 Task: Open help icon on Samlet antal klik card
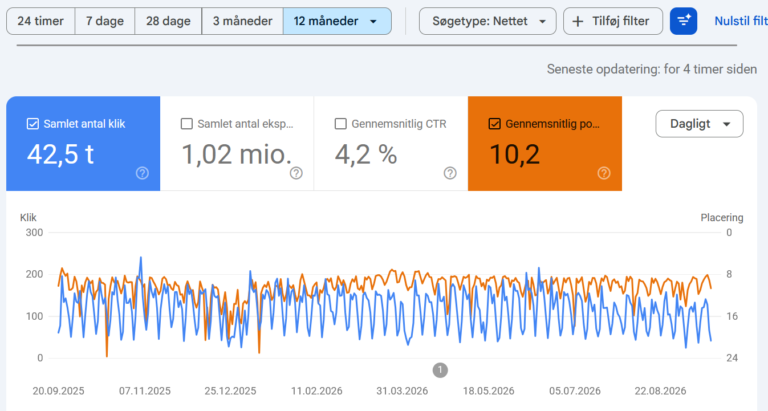coord(142,173)
